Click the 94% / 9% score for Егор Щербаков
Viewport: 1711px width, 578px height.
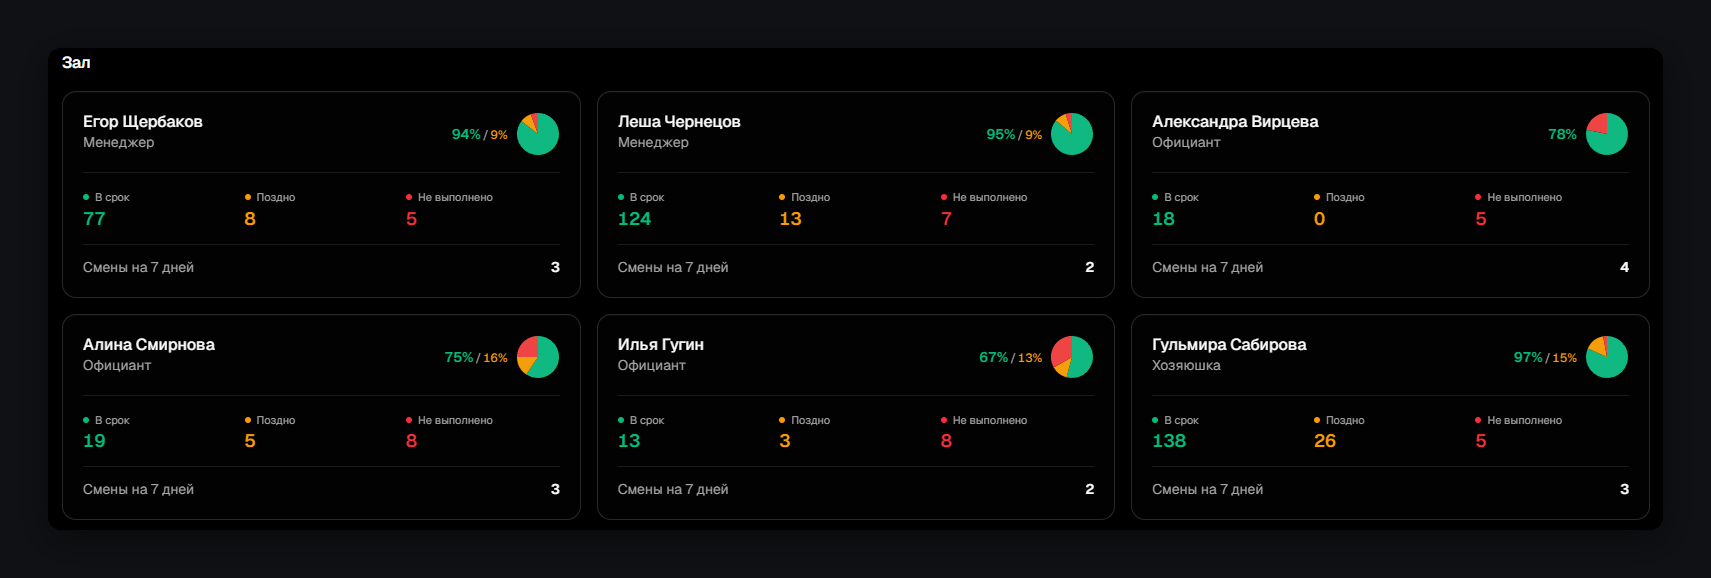(x=479, y=134)
